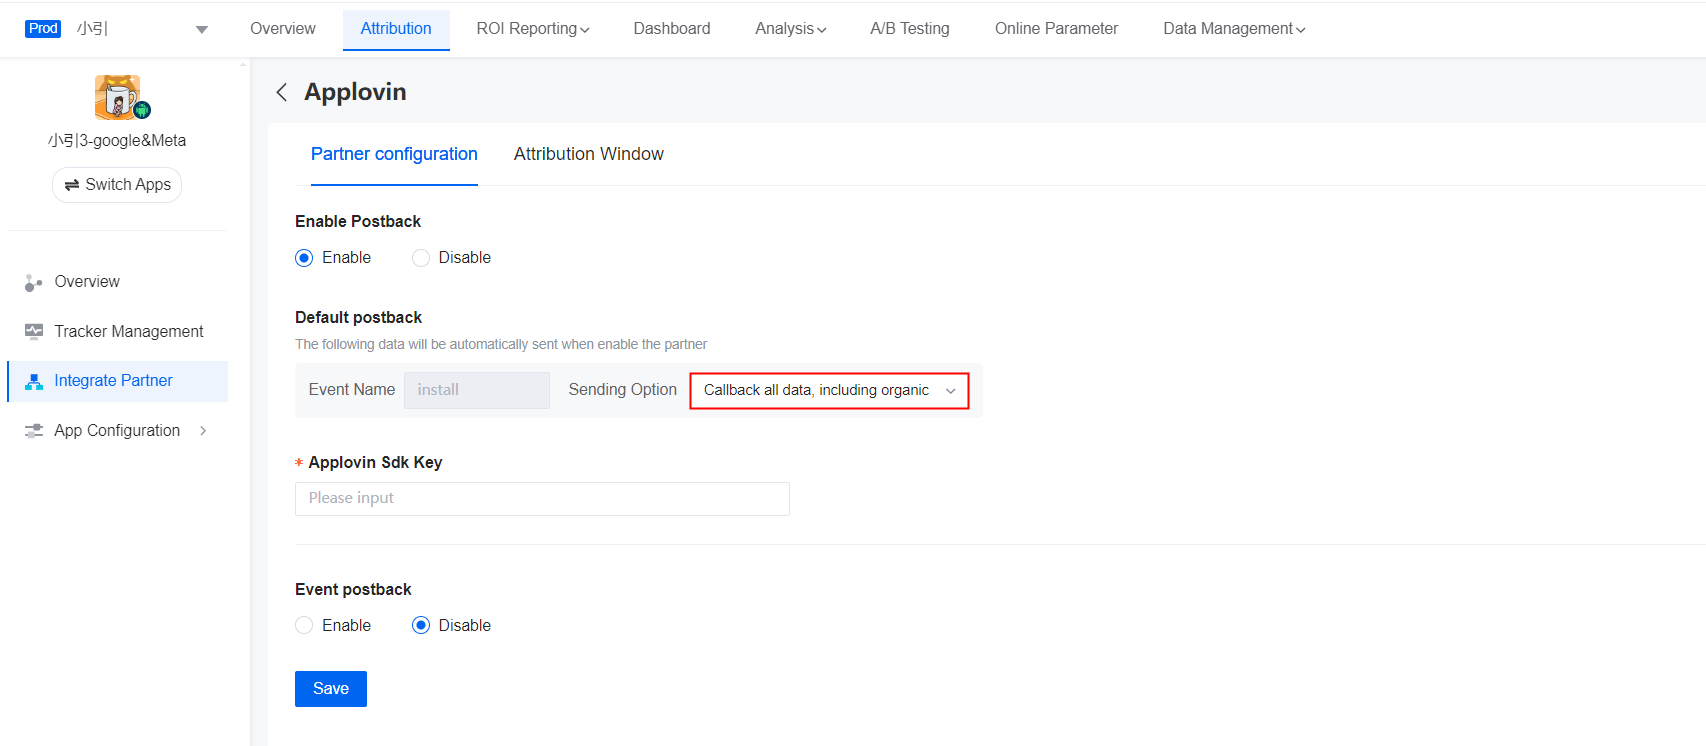Click the Applovin page title
Image resolution: width=1706 pixels, height=746 pixels.
pos(355,92)
